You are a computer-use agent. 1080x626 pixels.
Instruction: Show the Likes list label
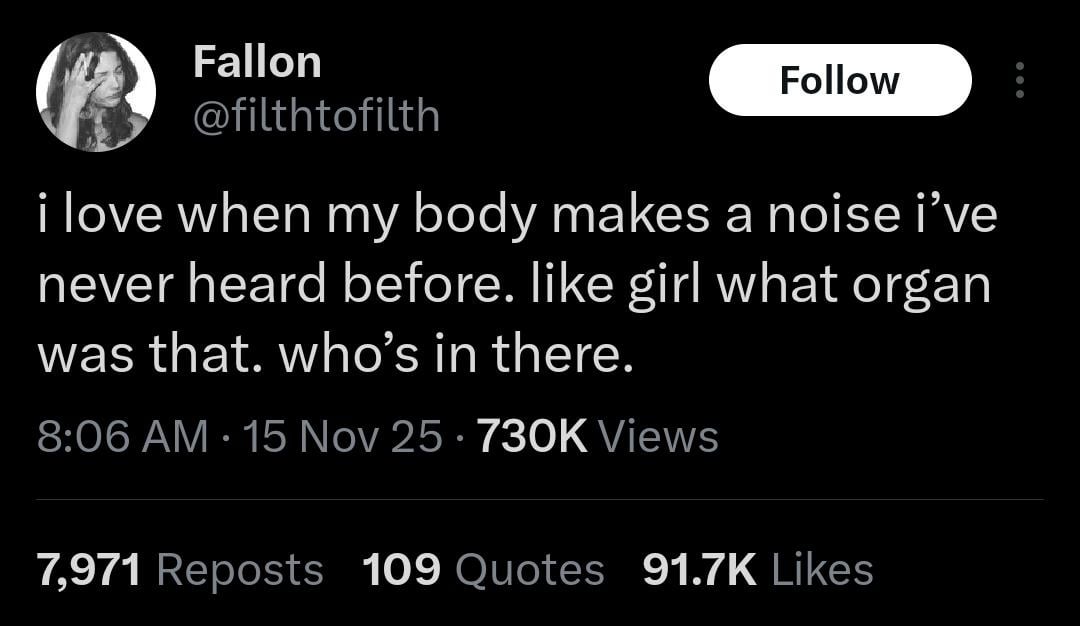pos(823,569)
